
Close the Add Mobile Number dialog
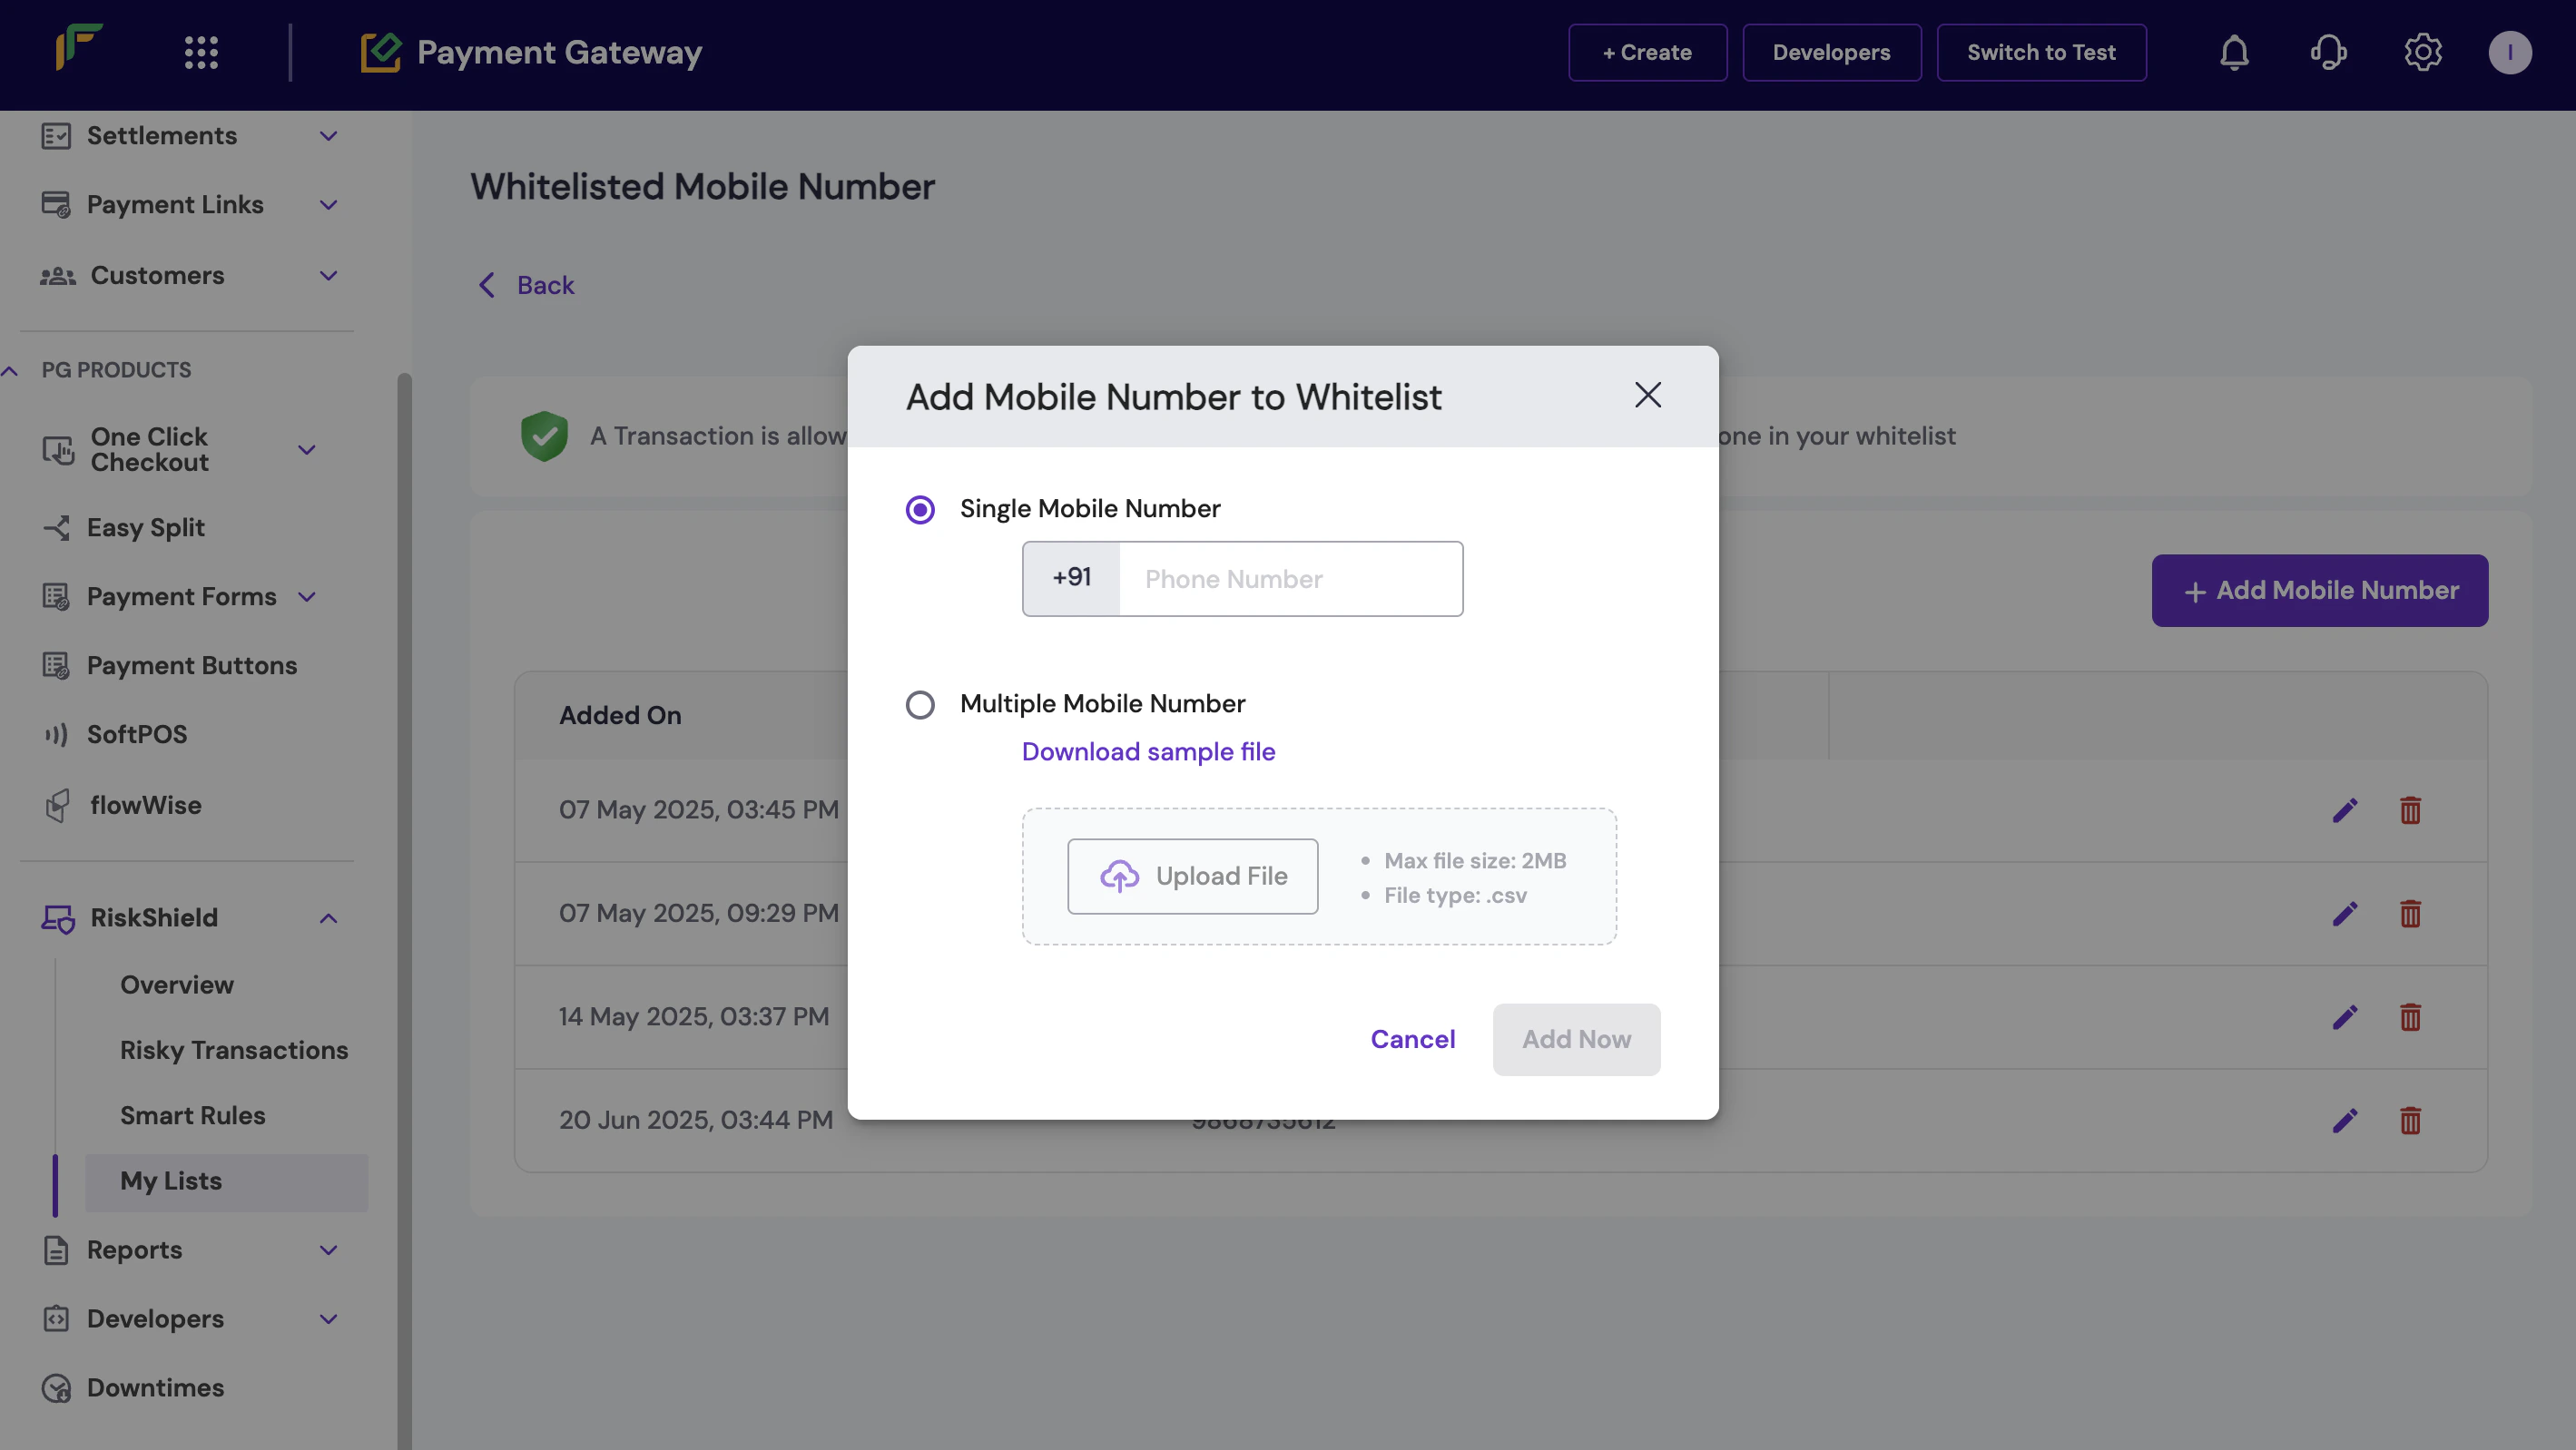click(x=1647, y=395)
